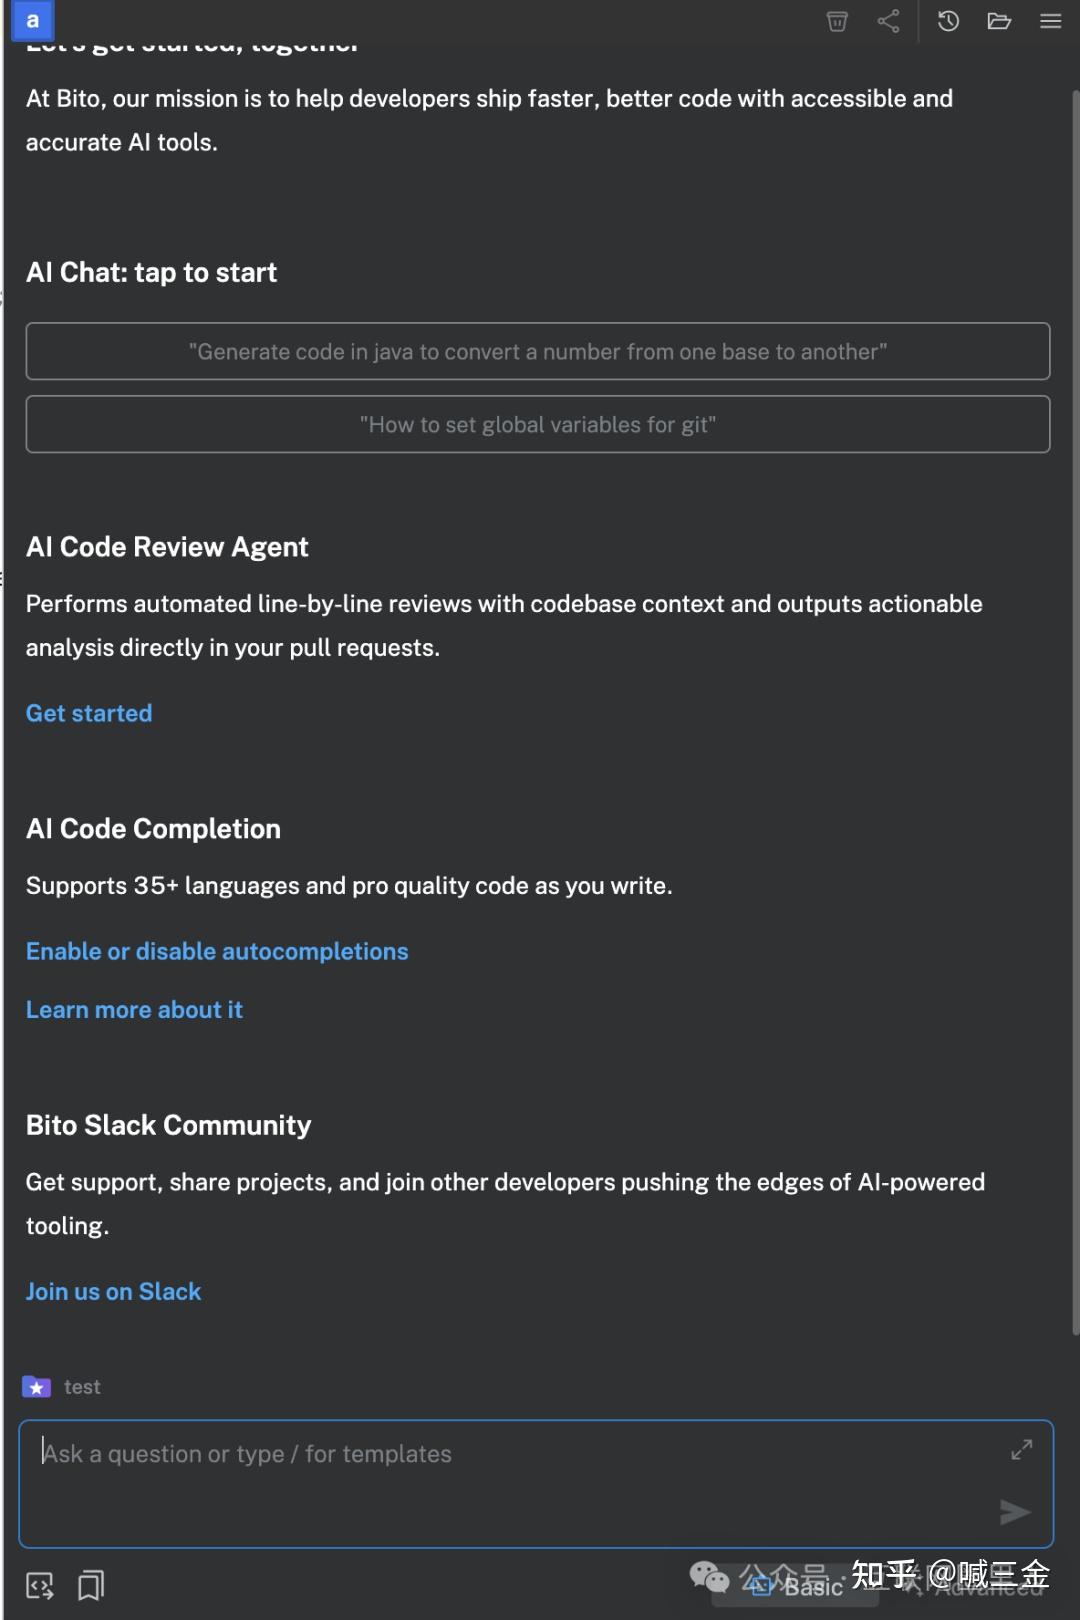Open the Learn more about it link
This screenshot has height=1620, width=1080.
(x=134, y=1010)
